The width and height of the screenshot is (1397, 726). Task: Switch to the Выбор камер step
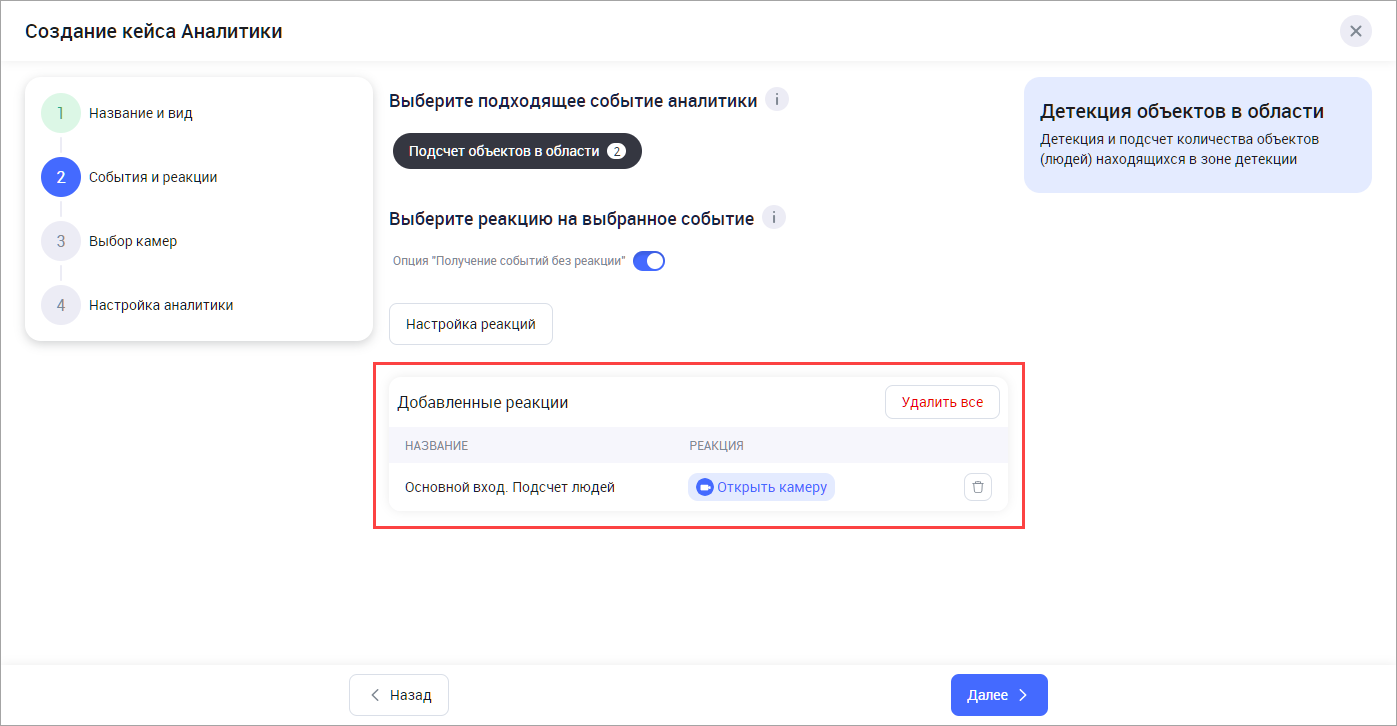coord(133,241)
